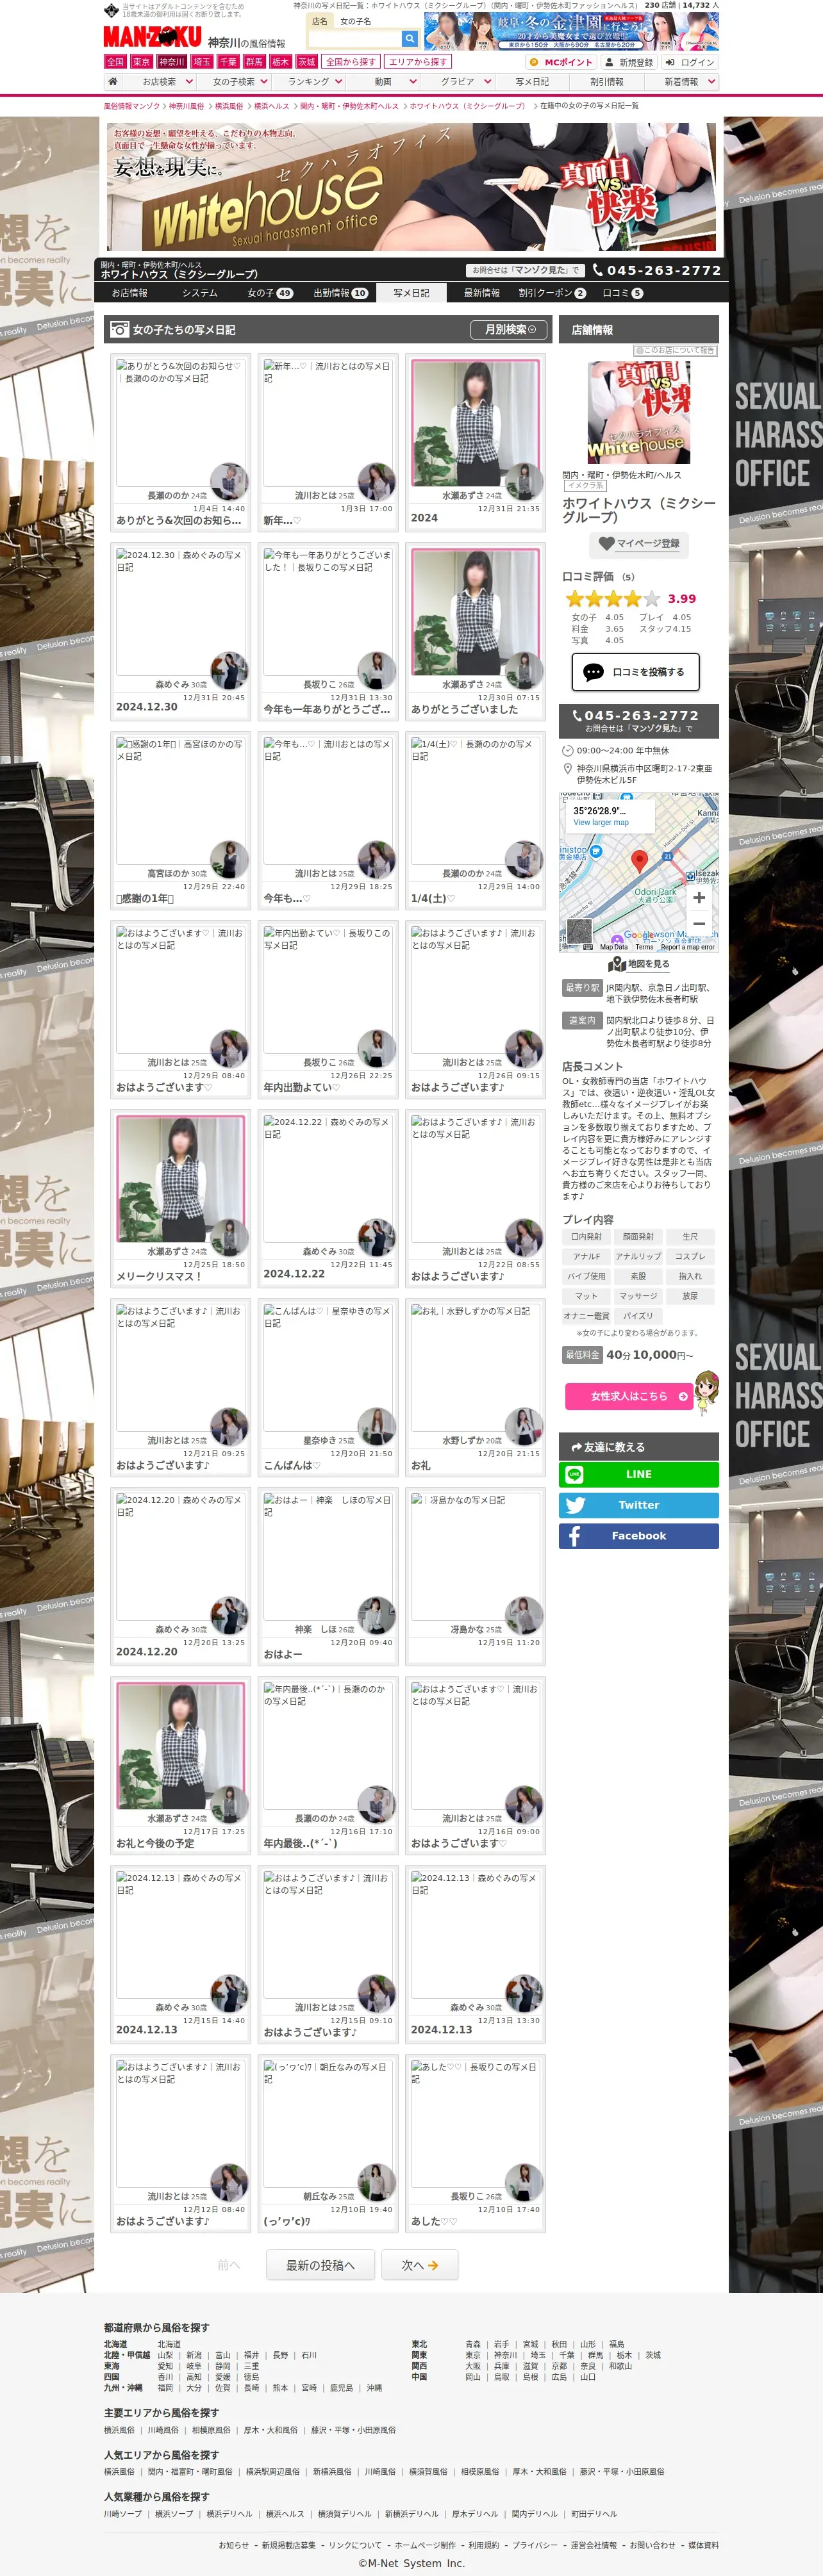Focus the shop name search input field
This screenshot has height=2576, width=823.
[354, 38]
